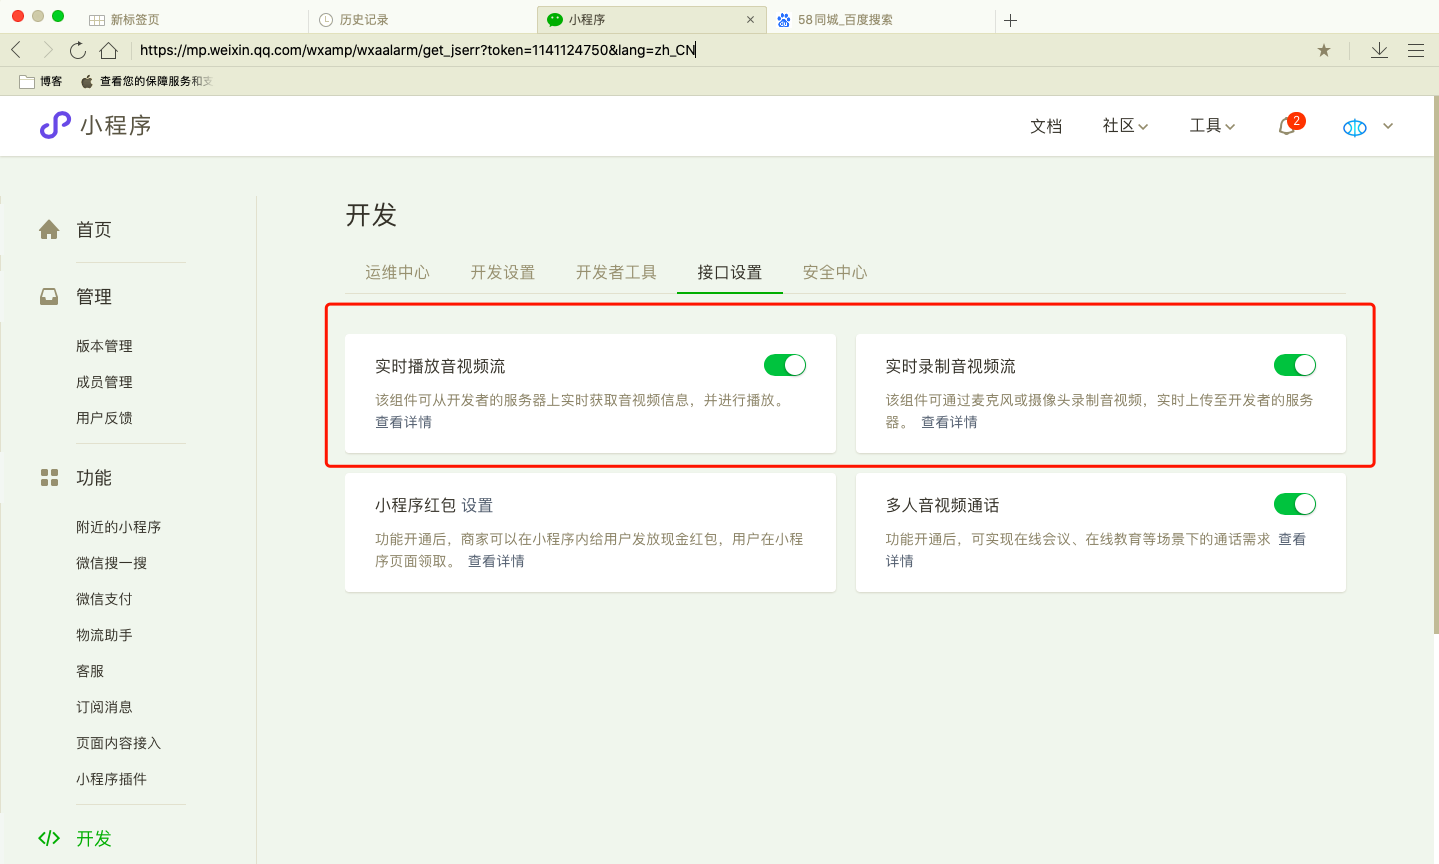Open 微信支付 in sidebar
Screen dimensions: 1439x864
104,599
